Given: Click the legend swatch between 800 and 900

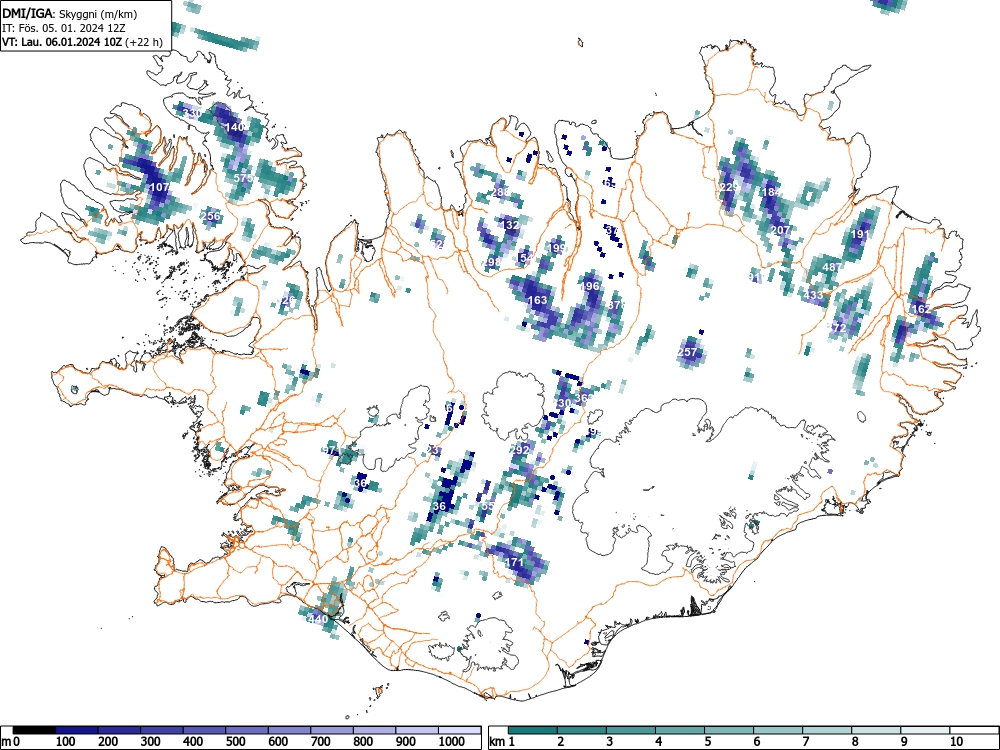Looking at the screenshot, I should (x=374, y=730).
